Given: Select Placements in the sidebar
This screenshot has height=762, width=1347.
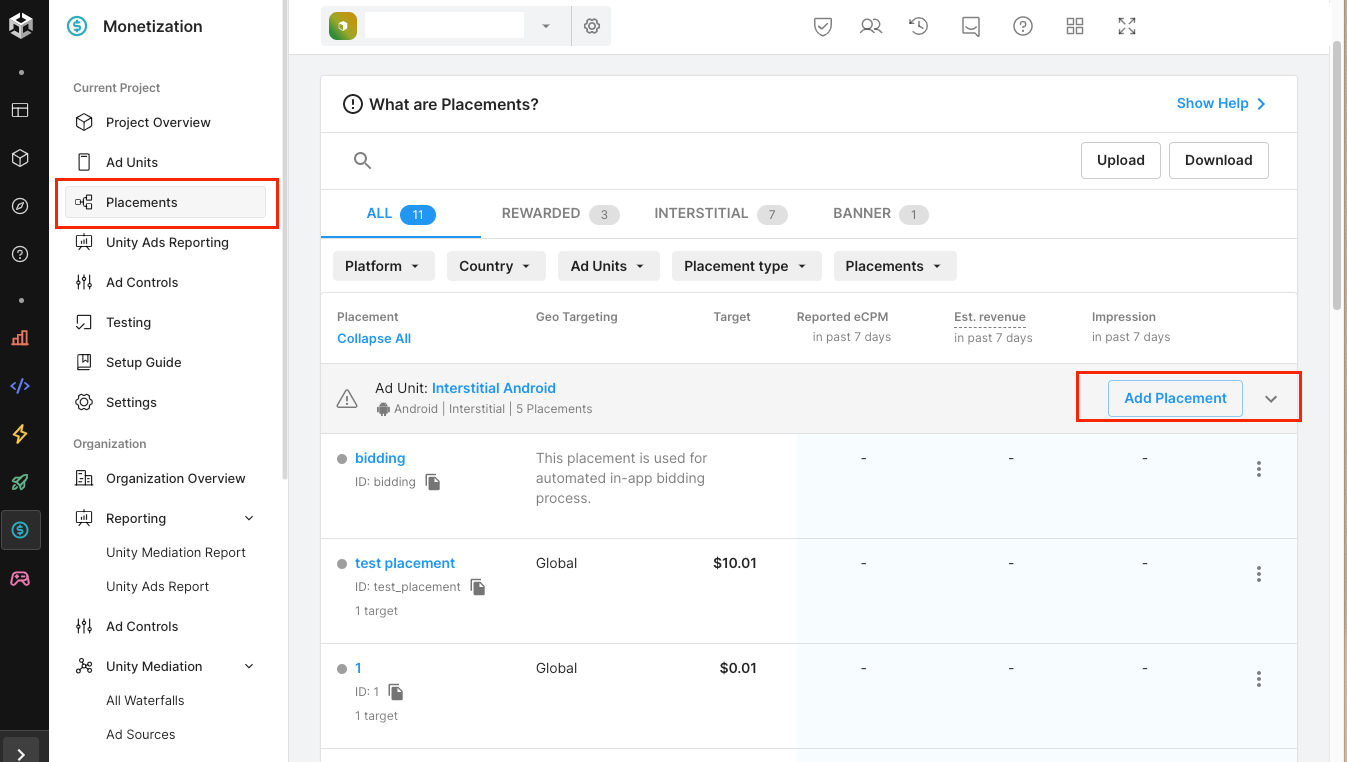Looking at the screenshot, I should pos(166,202).
